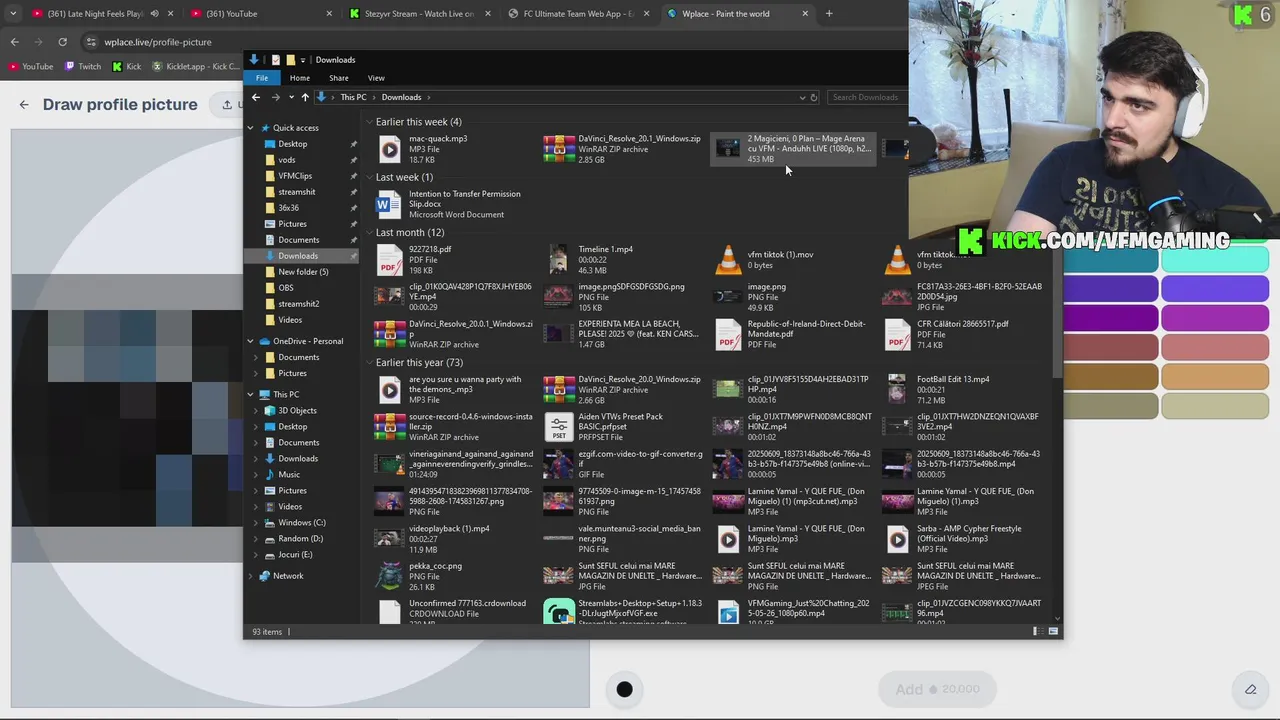Open address bar history dropdown
The width and height of the screenshot is (1280, 720).
[x=802, y=97]
